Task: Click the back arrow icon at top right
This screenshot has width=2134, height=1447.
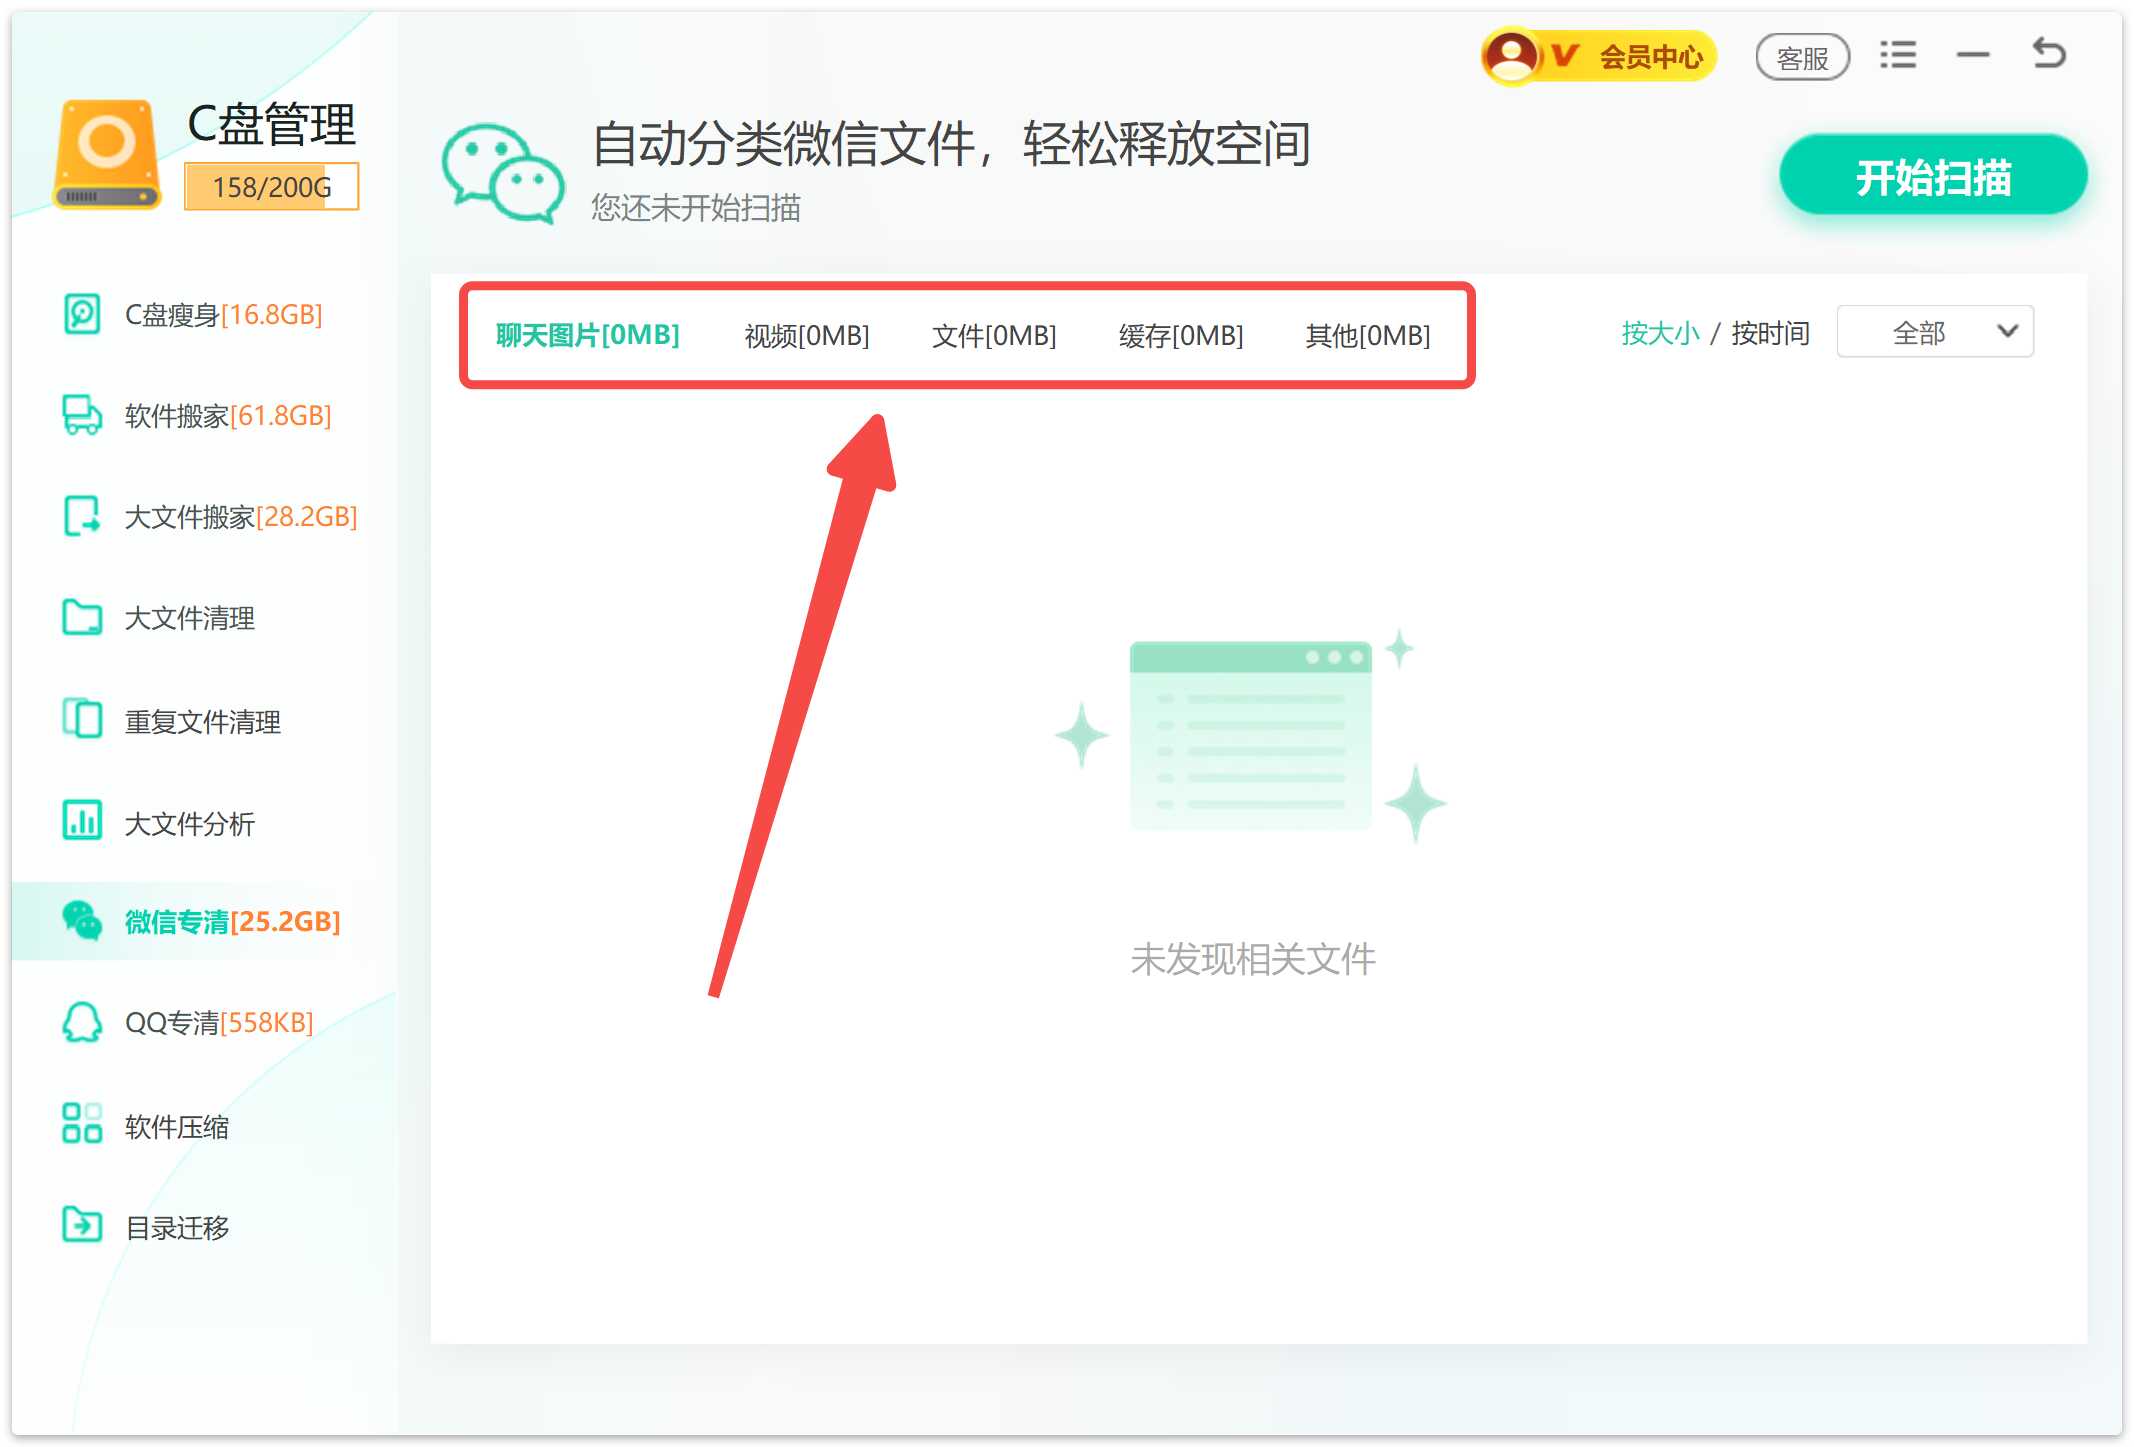Action: tap(2049, 53)
